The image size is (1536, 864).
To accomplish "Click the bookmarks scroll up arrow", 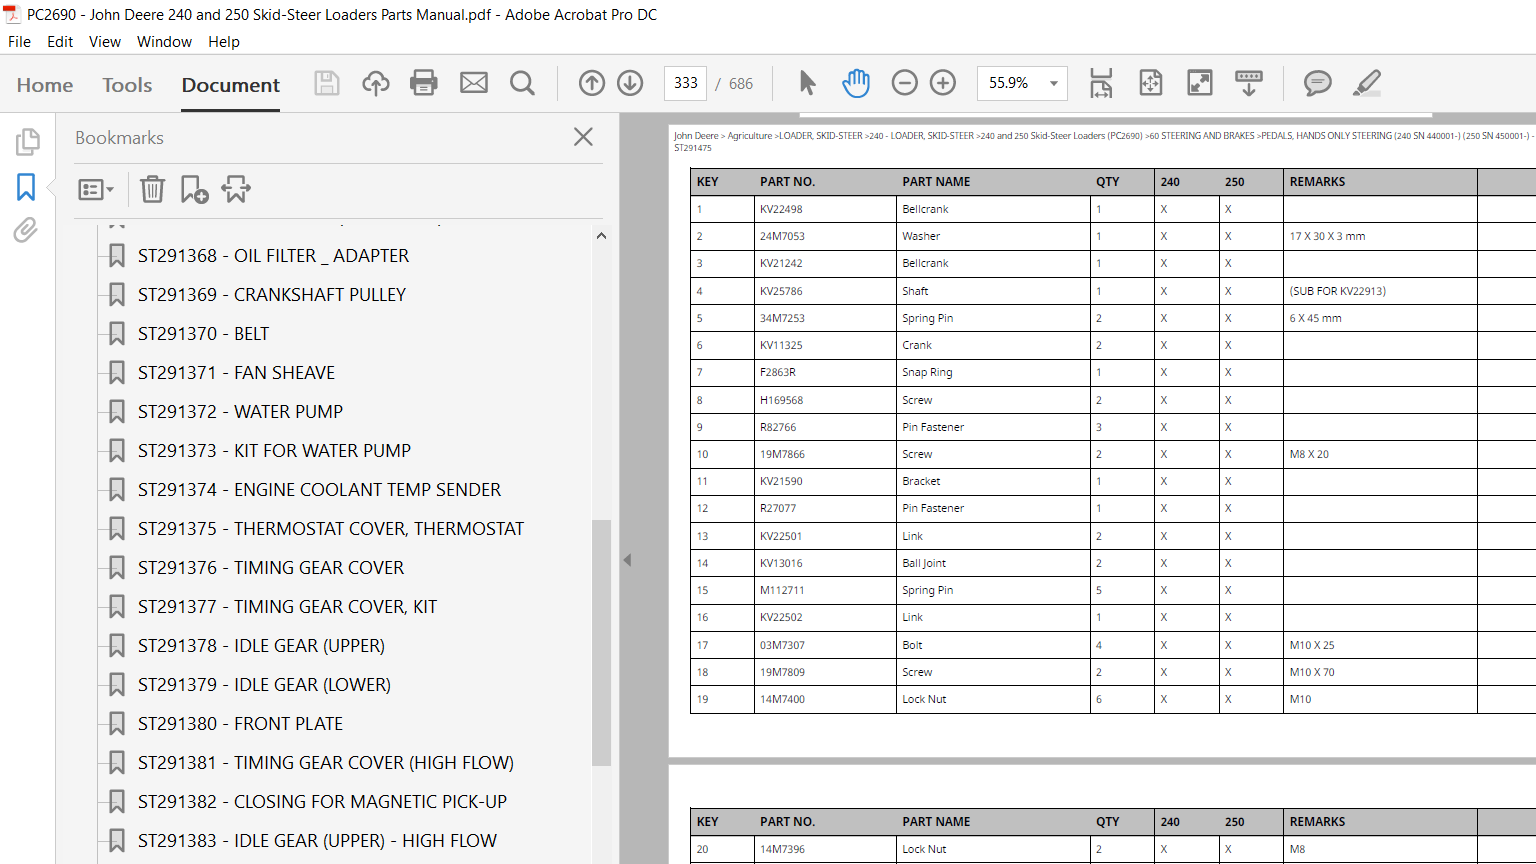I will [x=601, y=236].
